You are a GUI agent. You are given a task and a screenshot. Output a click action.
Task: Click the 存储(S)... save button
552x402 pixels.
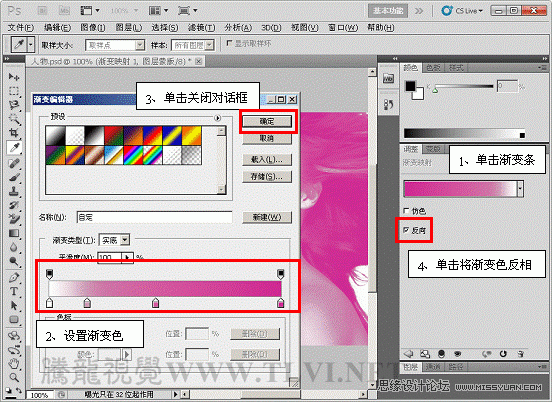tap(267, 177)
